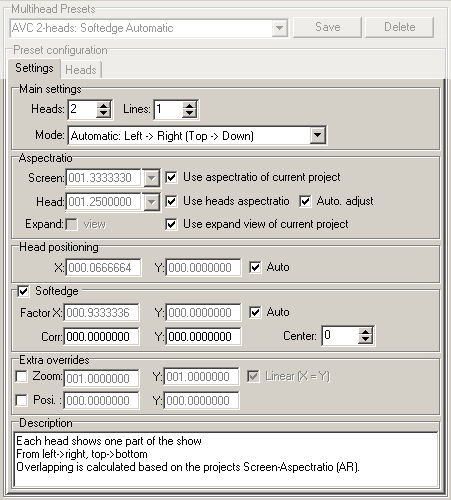Increase the softedge Center value

pos(365,332)
